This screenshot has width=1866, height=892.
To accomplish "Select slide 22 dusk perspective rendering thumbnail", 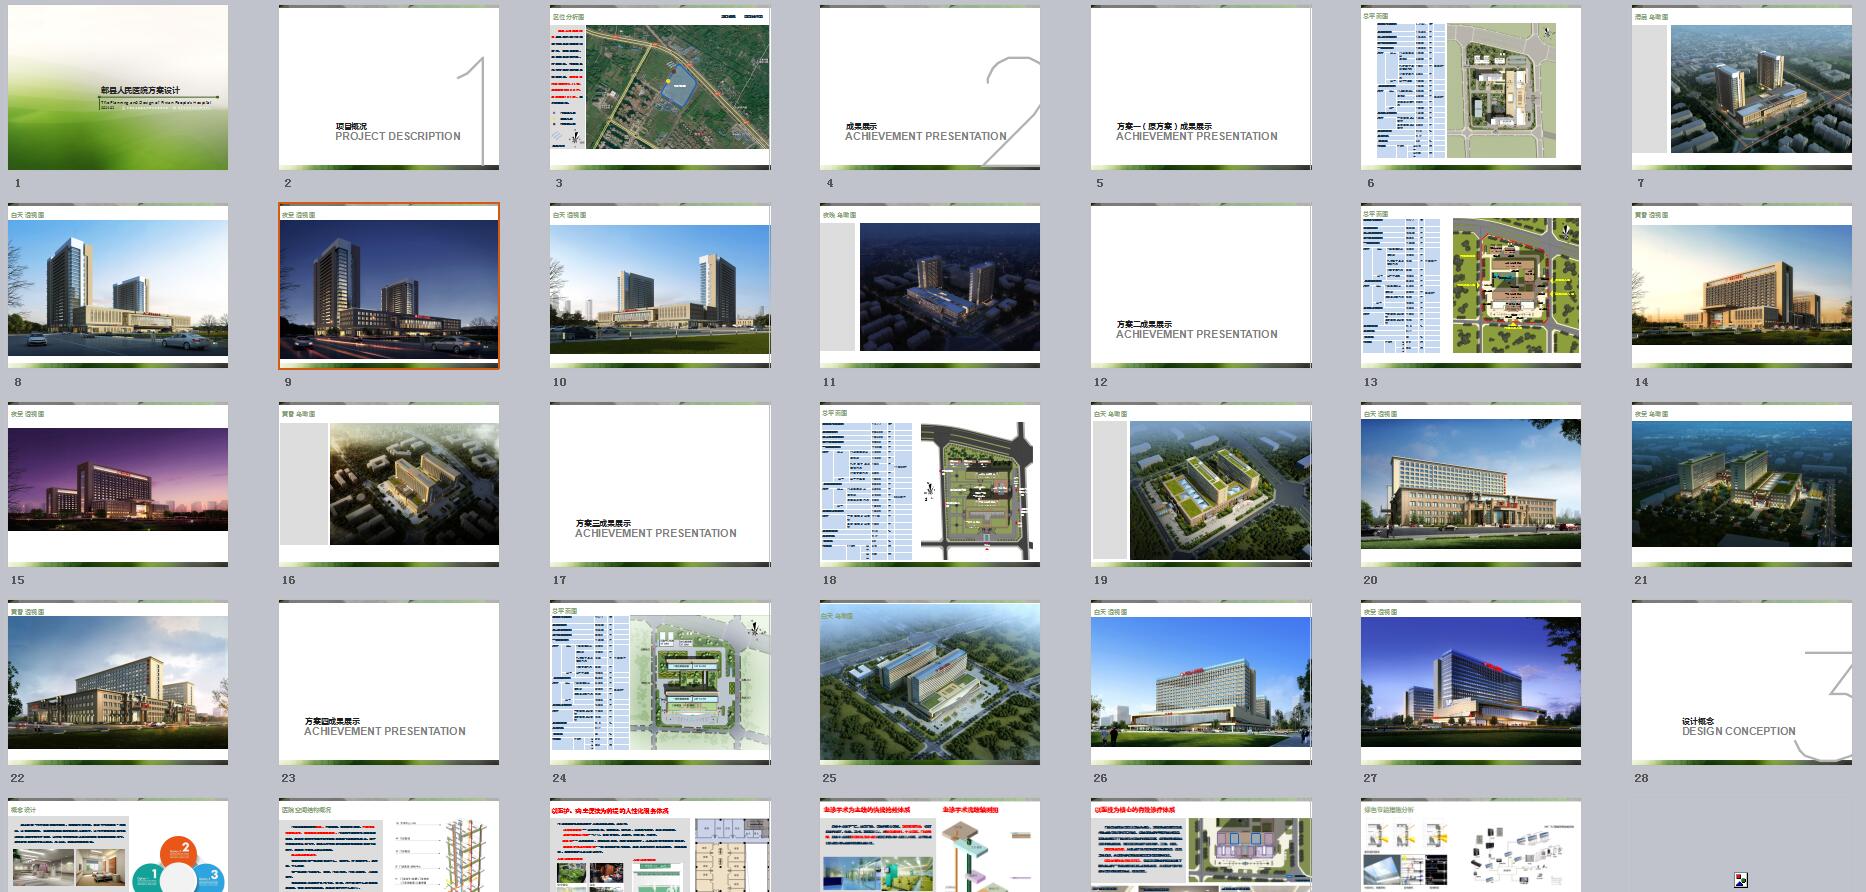I will point(118,683).
